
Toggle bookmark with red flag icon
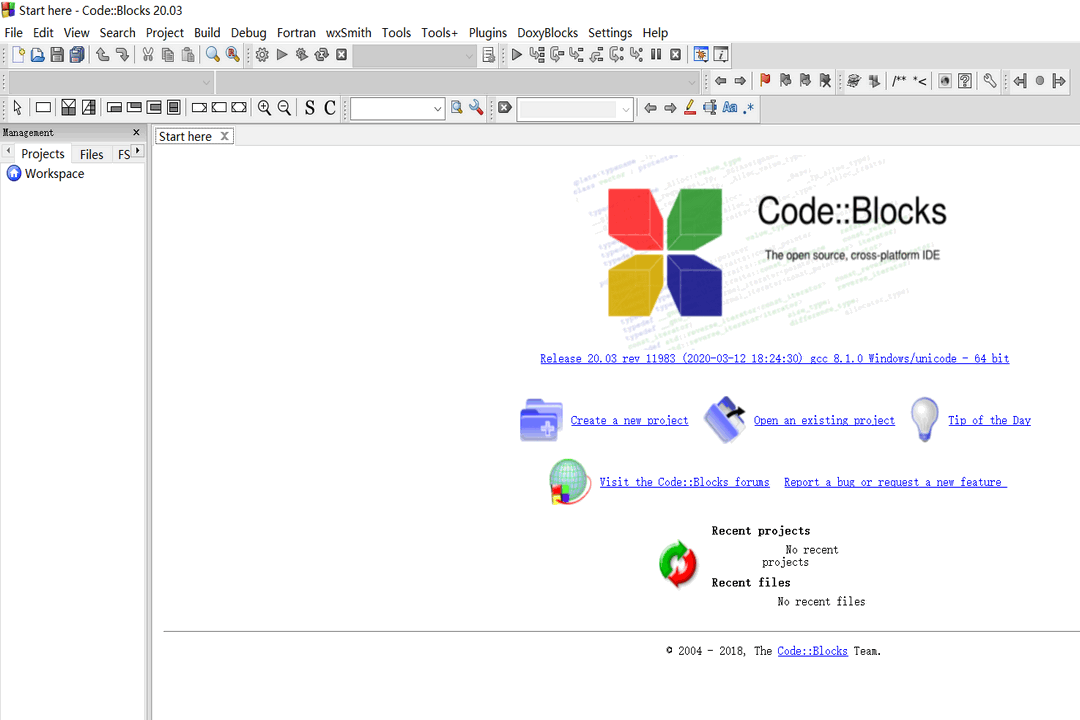tap(765, 81)
